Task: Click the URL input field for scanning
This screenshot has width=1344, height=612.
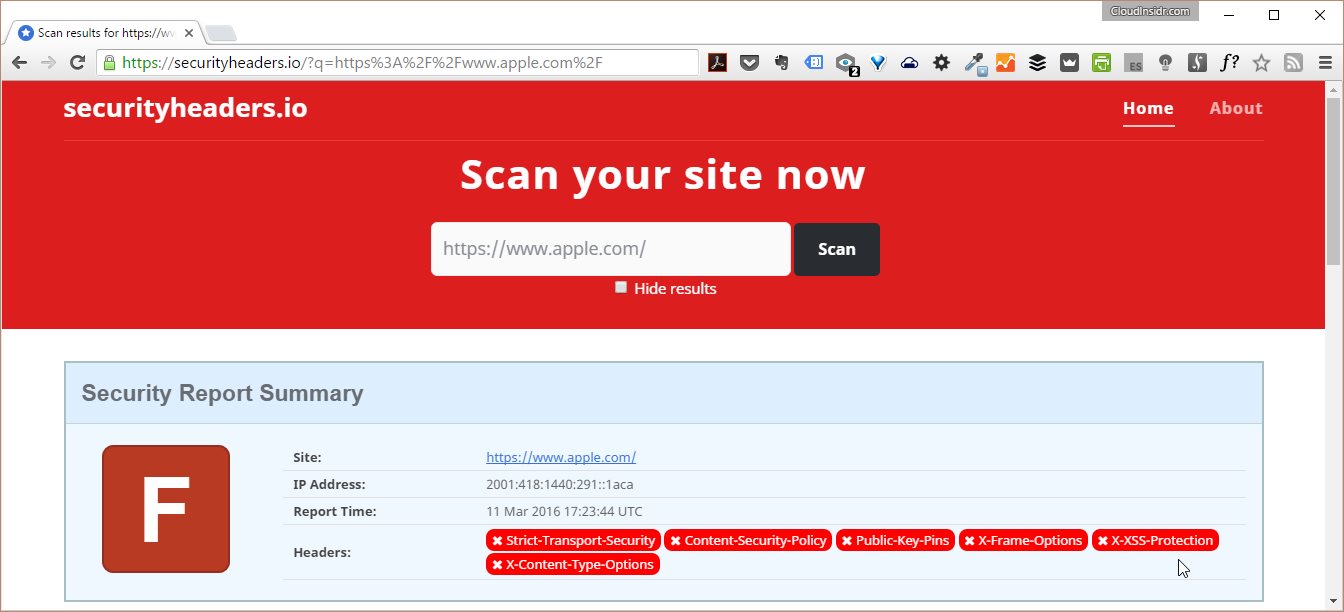Action: coord(610,249)
